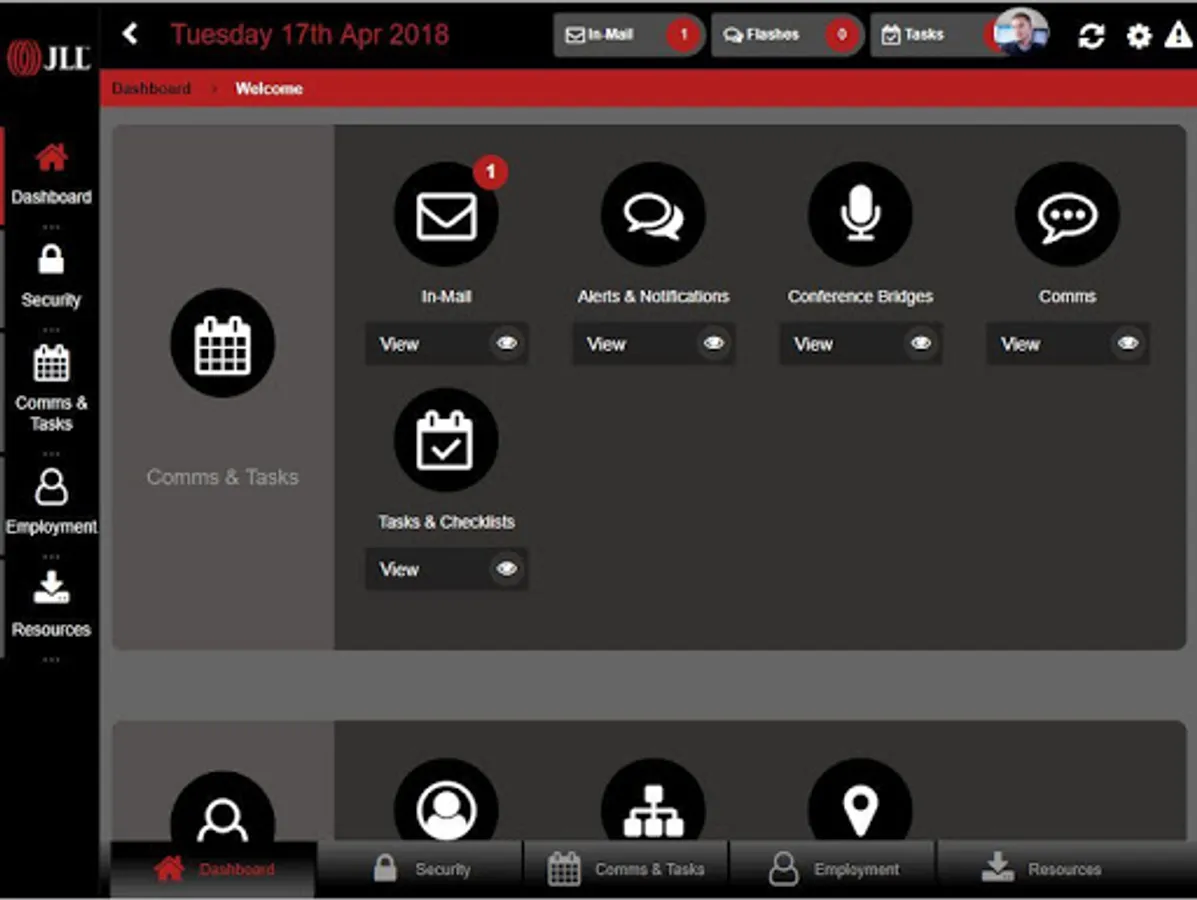
Task: Click eye icon in Comms View button
Action: [1128, 343]
